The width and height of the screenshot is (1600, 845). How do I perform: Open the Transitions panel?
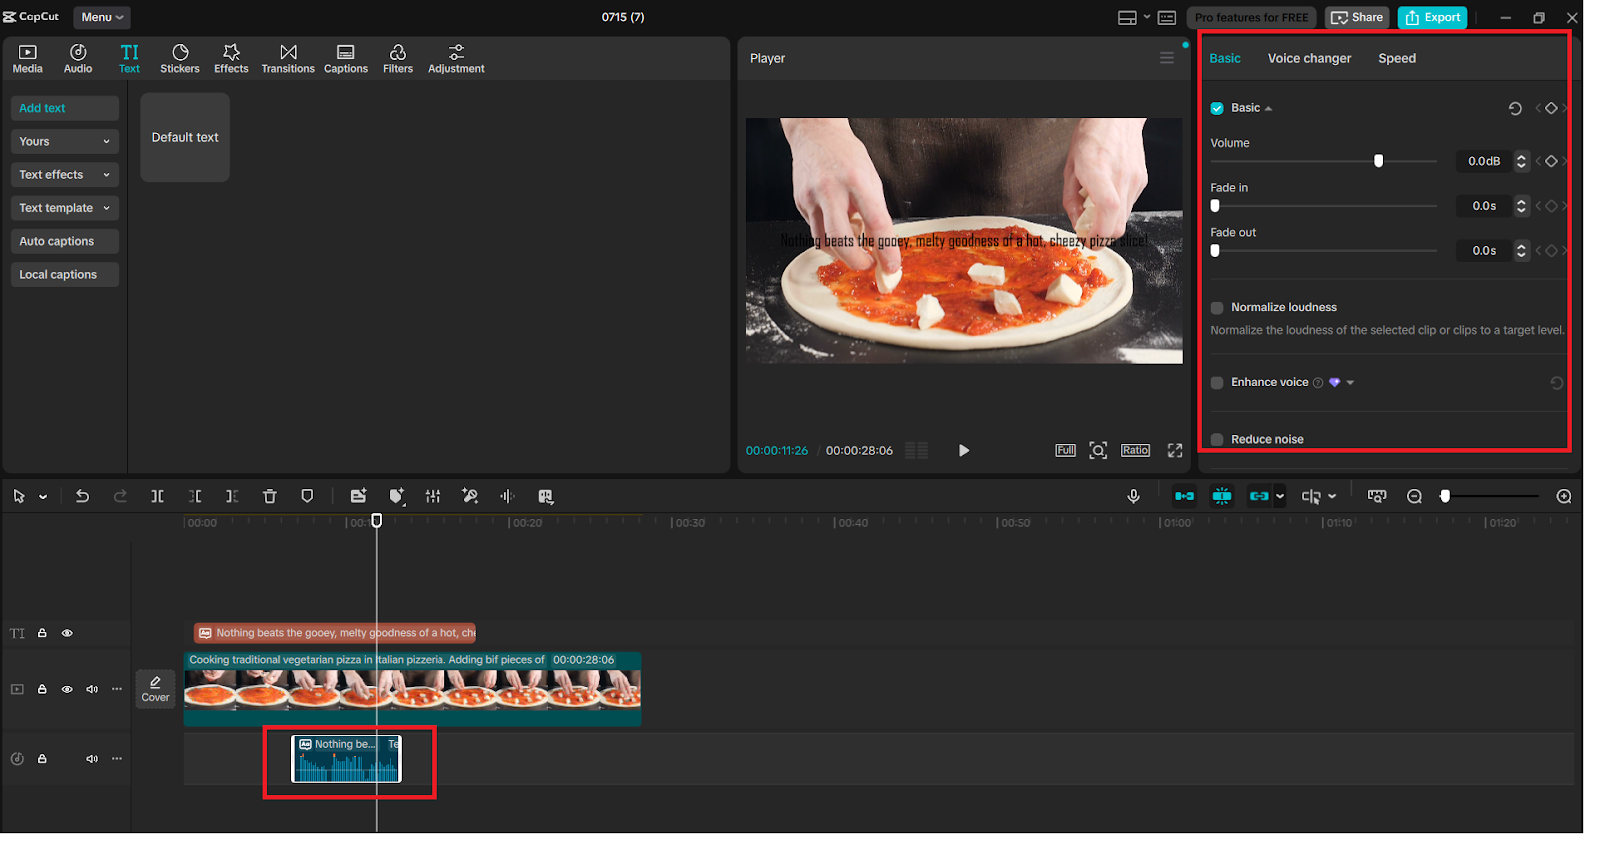288,59
